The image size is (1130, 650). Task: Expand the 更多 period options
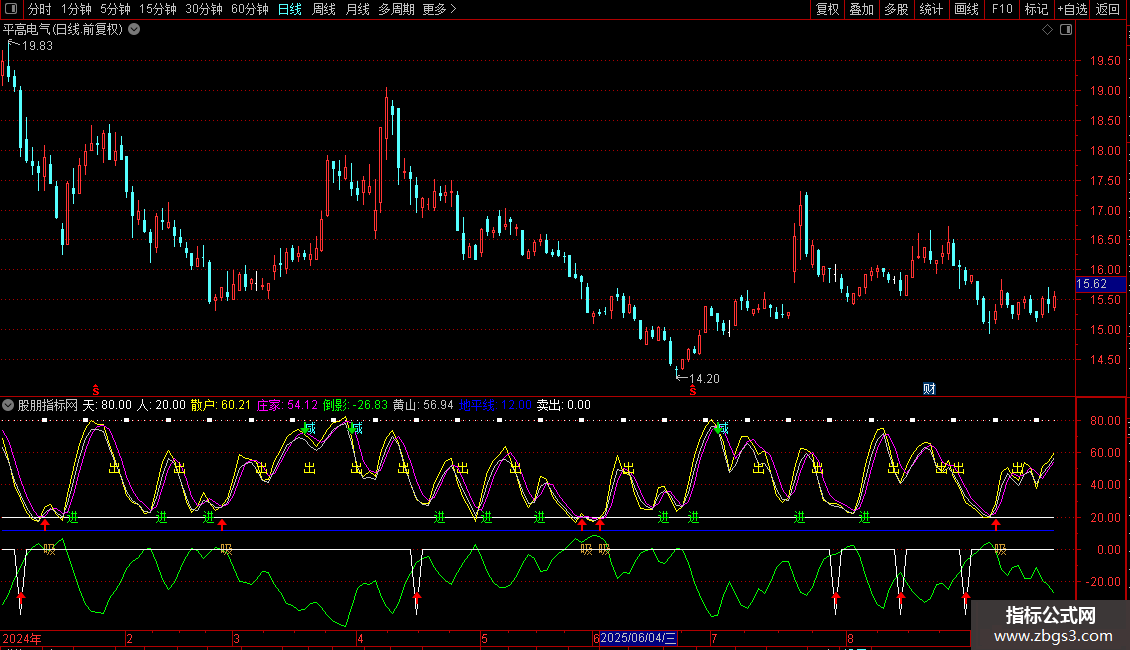click(439, 9)
